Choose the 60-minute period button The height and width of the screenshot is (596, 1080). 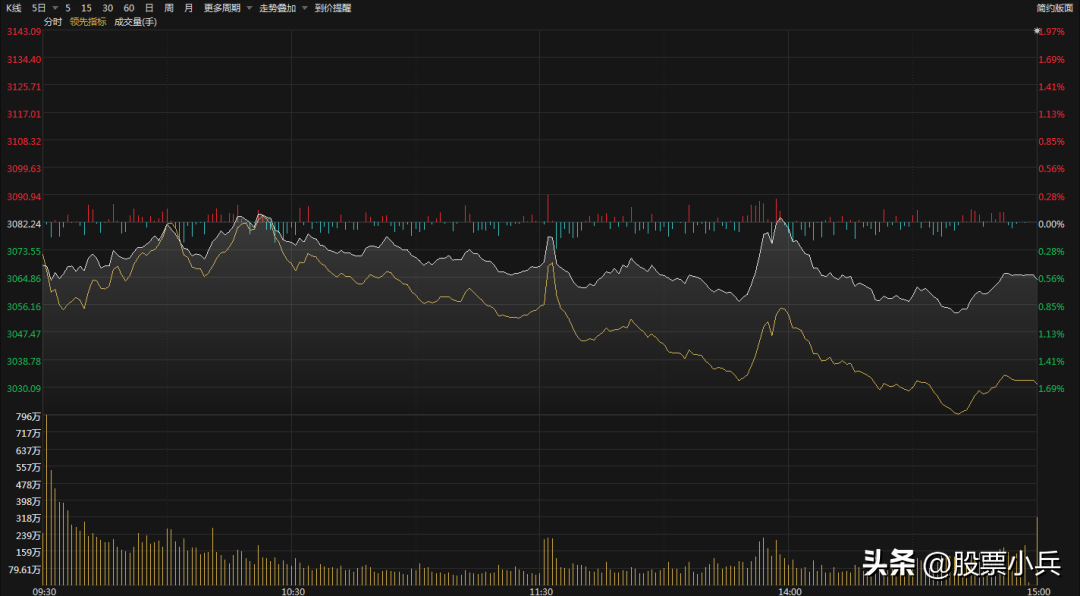click(129, 8)
